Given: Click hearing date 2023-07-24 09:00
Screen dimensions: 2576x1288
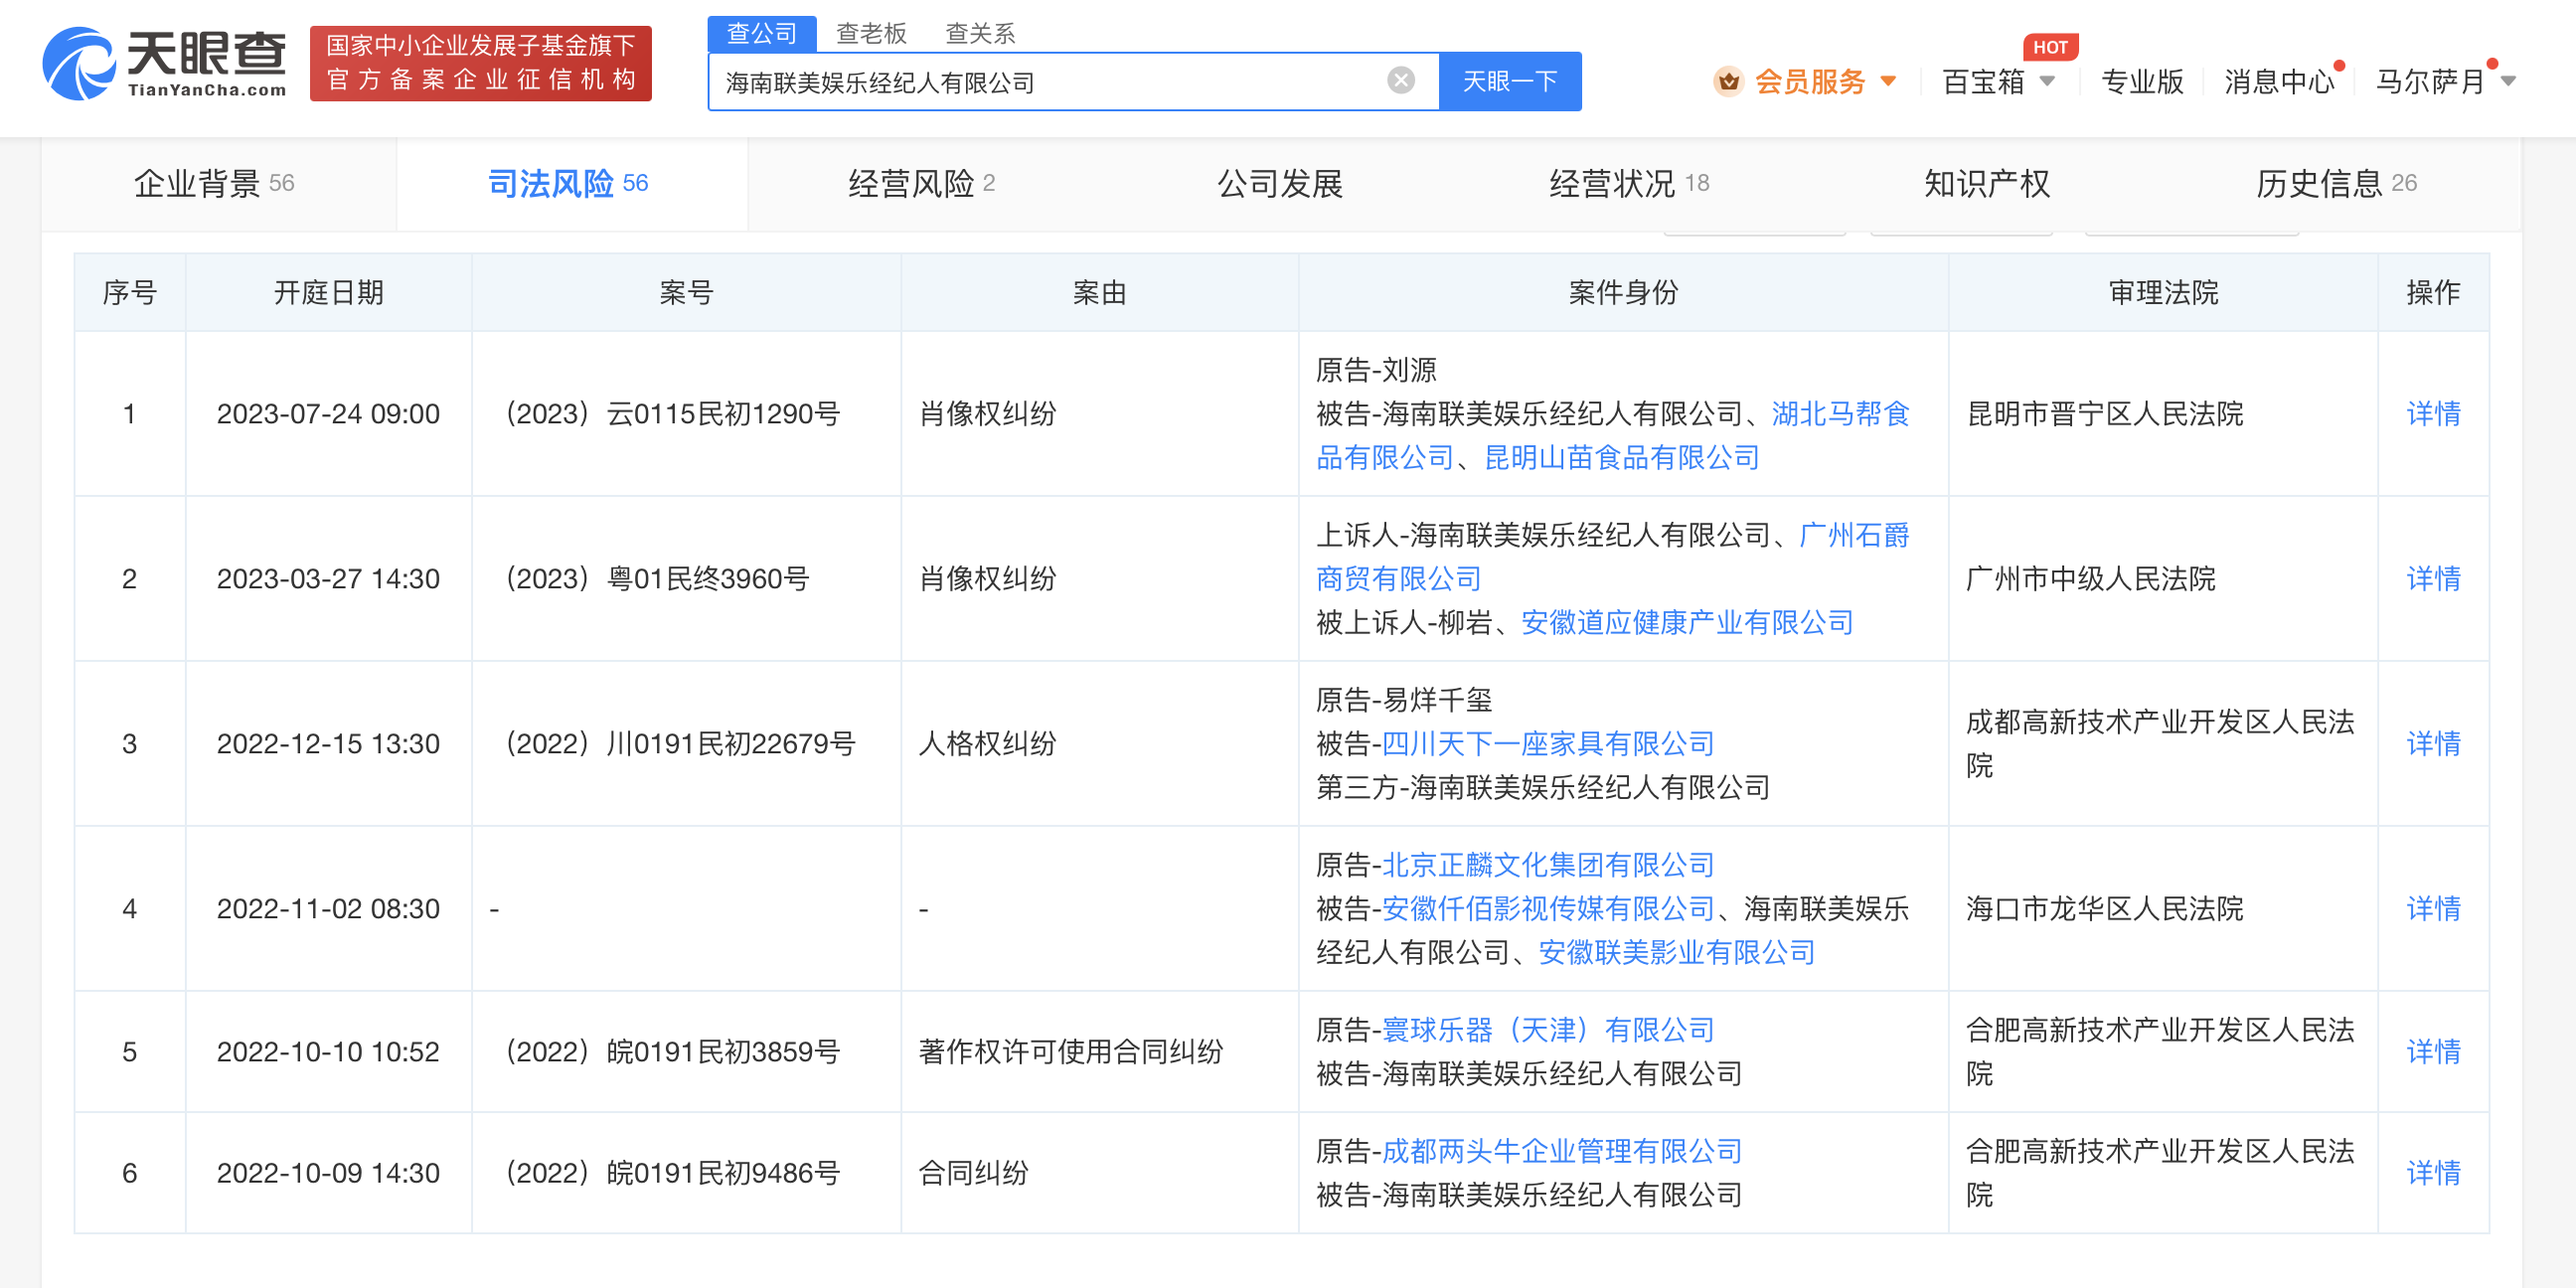Looking at the screenshot, I should click(328, 414).
